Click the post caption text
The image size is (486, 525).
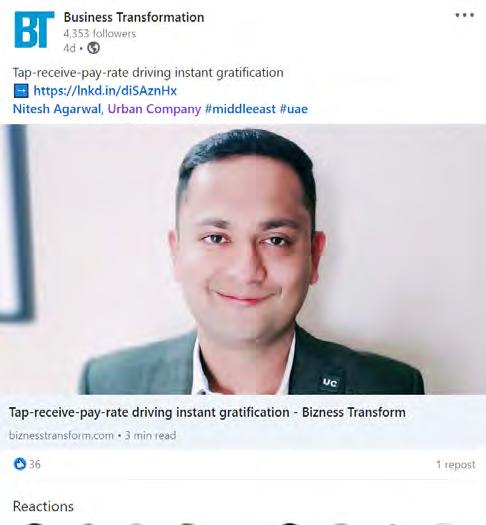pos(148,72)
